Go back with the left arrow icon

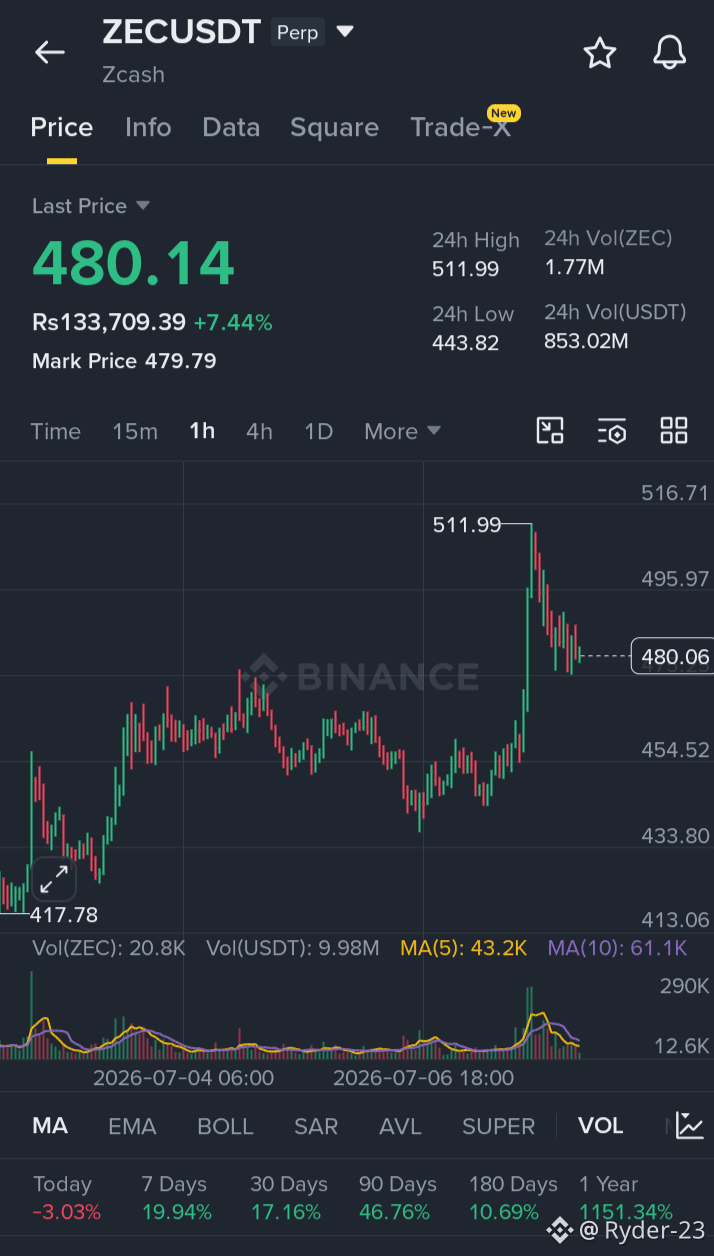coord(49,53)
